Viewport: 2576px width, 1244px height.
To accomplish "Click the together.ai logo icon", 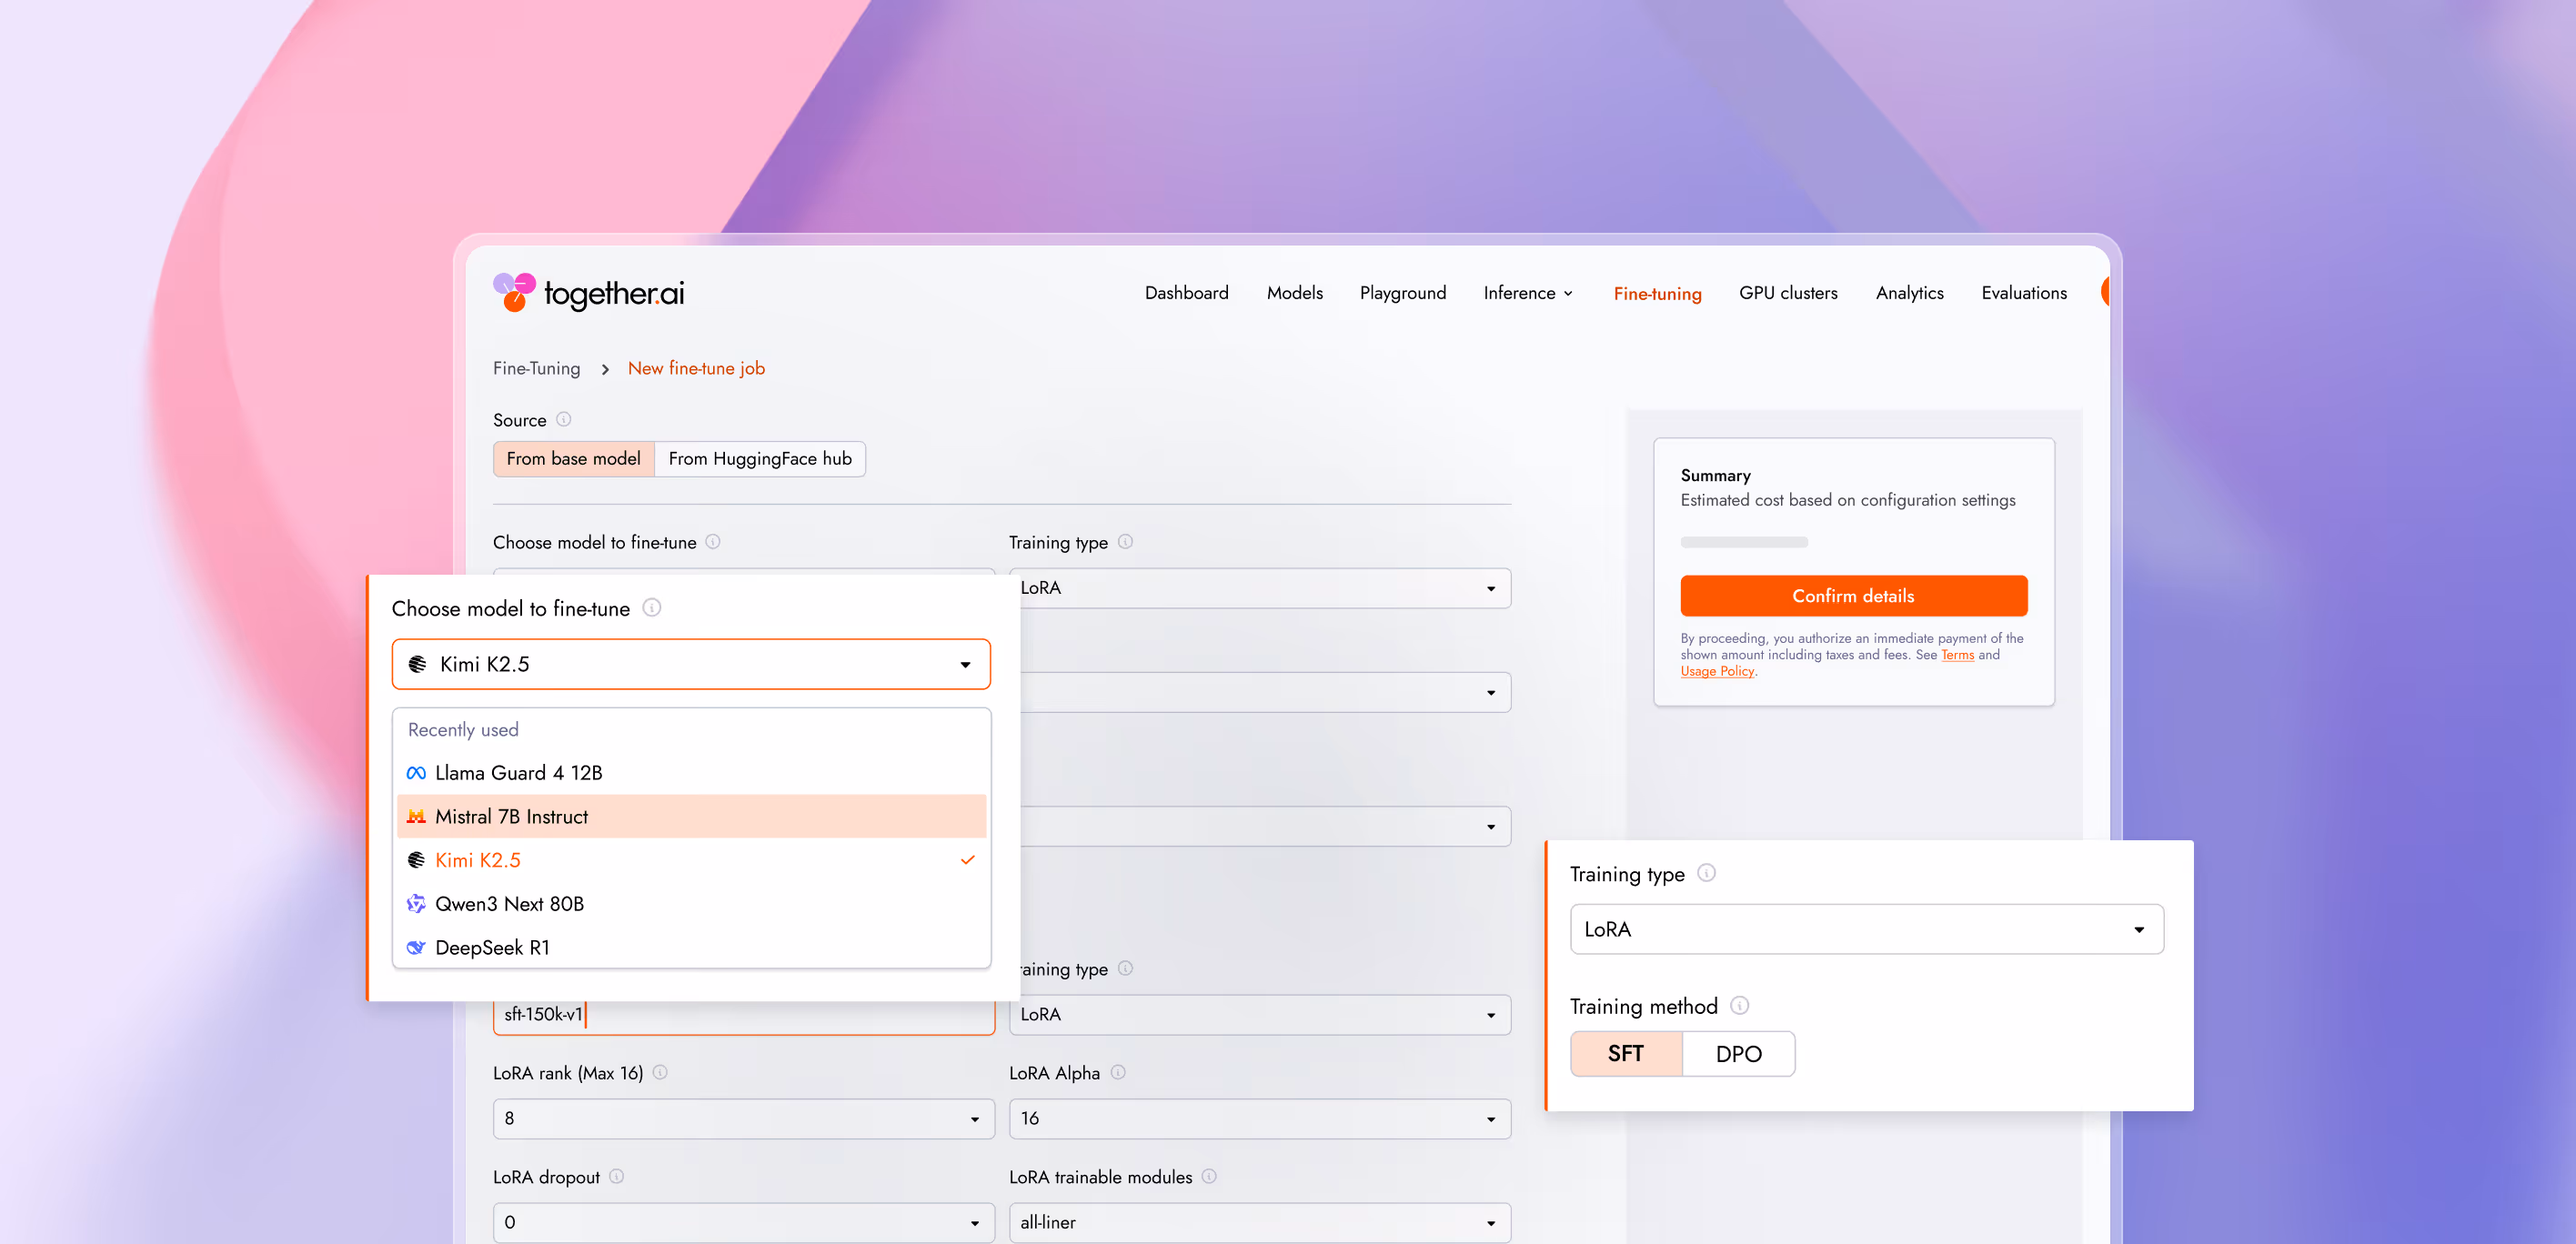I will click(x=514, y=292).
